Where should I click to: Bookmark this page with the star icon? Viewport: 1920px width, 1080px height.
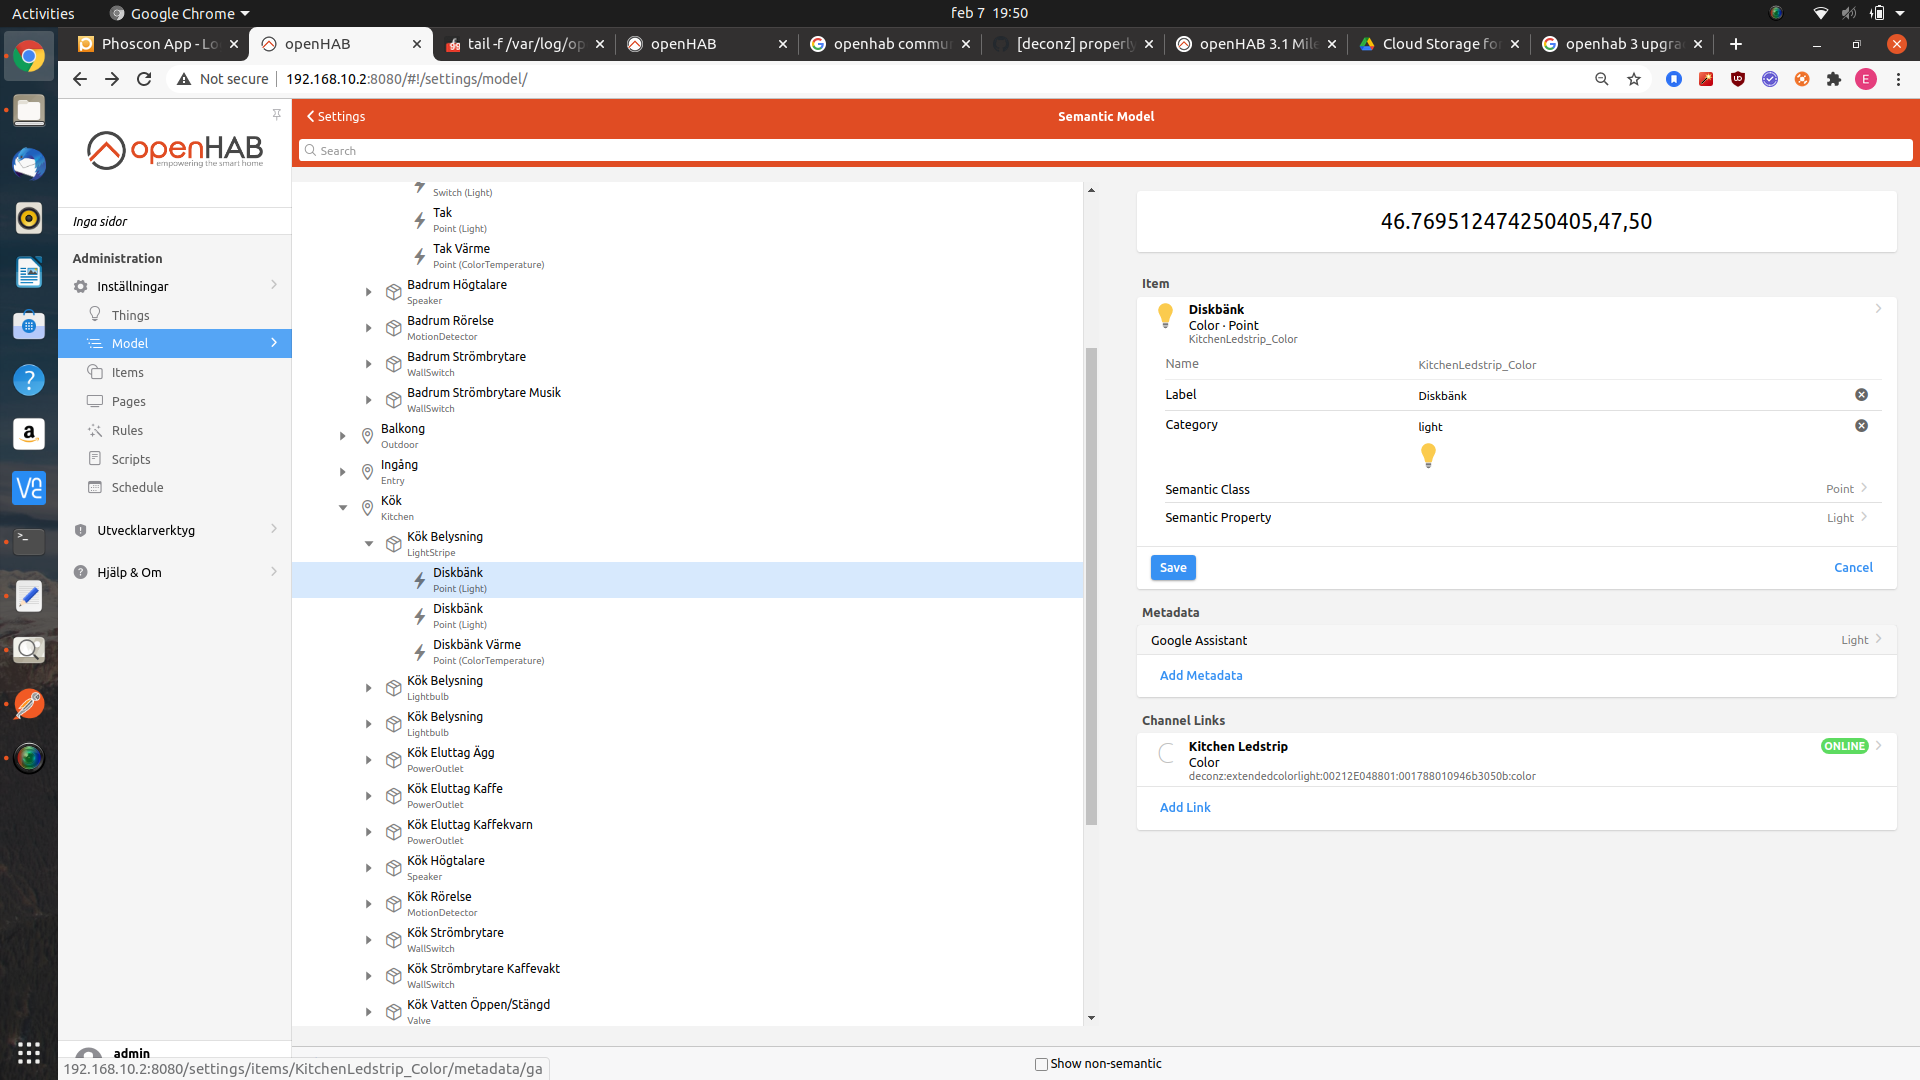[x=1634, y=79]
